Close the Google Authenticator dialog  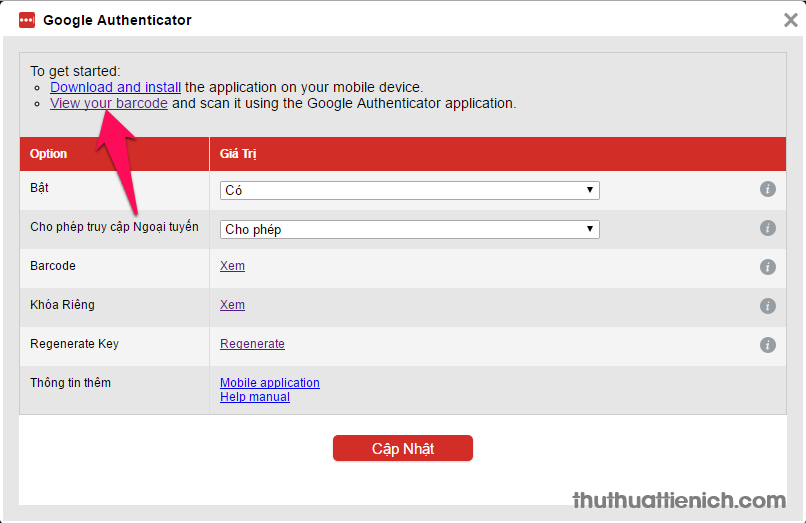point(790,20)
